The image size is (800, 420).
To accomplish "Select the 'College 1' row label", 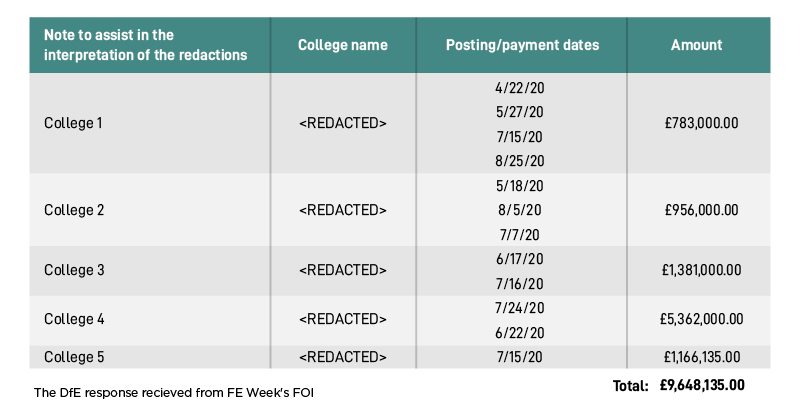I will tap(73, 123).
